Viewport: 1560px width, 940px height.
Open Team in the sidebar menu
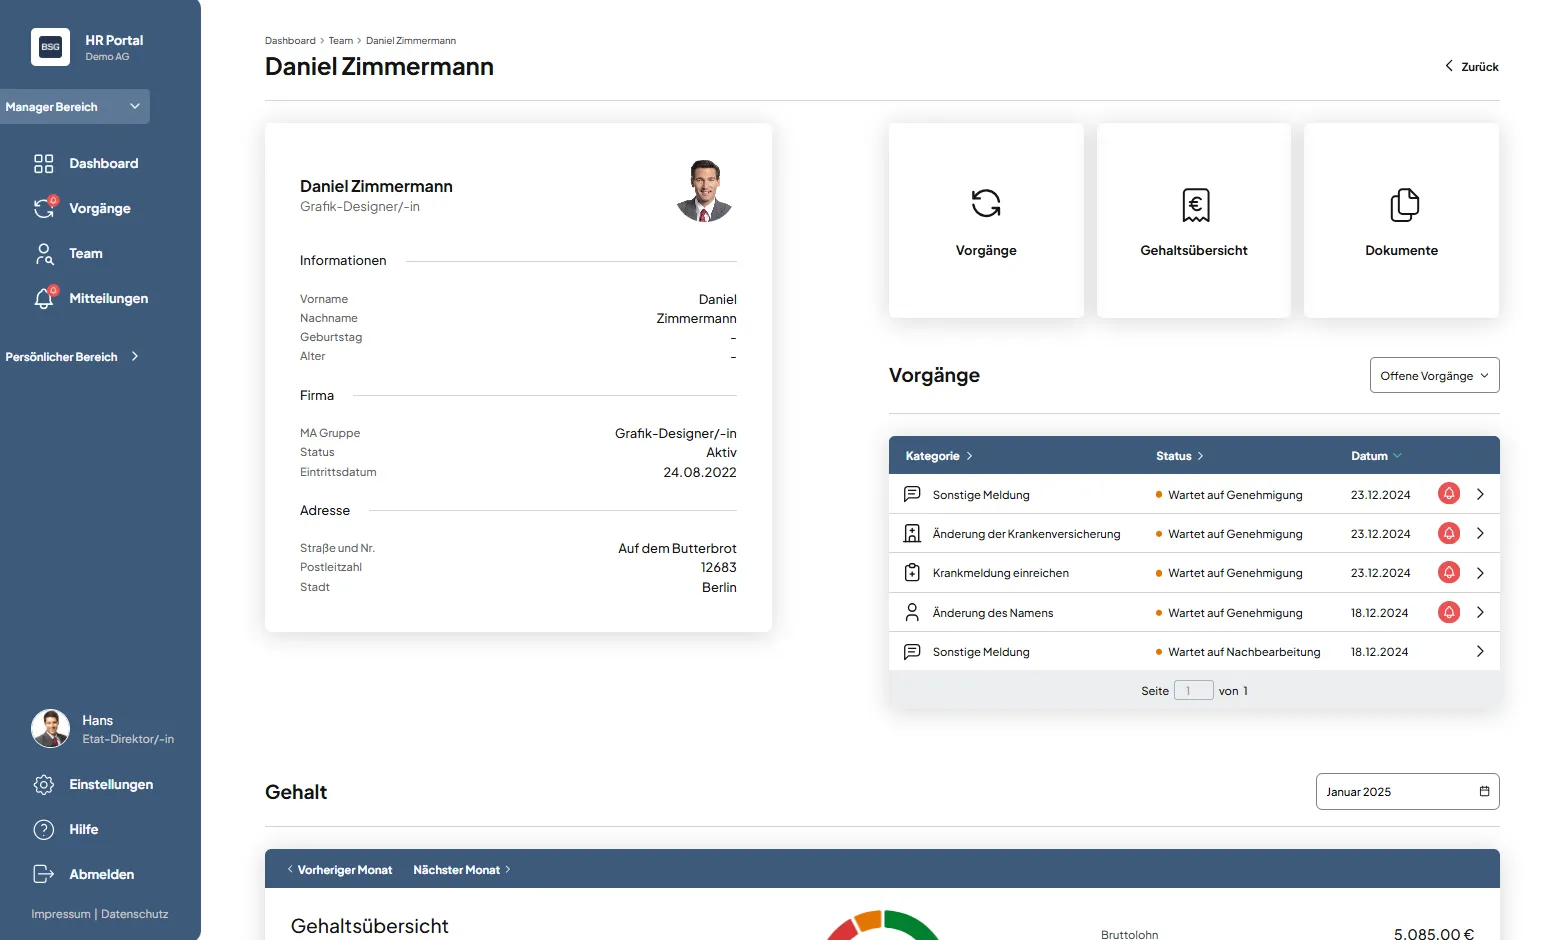(85, 254)
